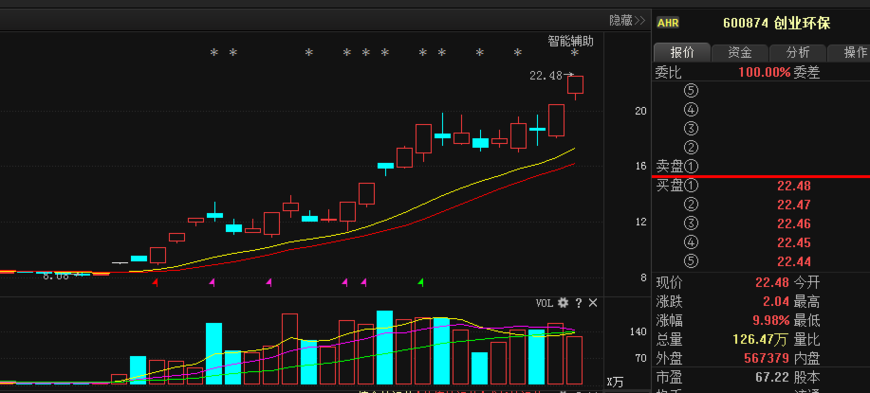Click the AHR badge icon

click(x=667, y=23)
